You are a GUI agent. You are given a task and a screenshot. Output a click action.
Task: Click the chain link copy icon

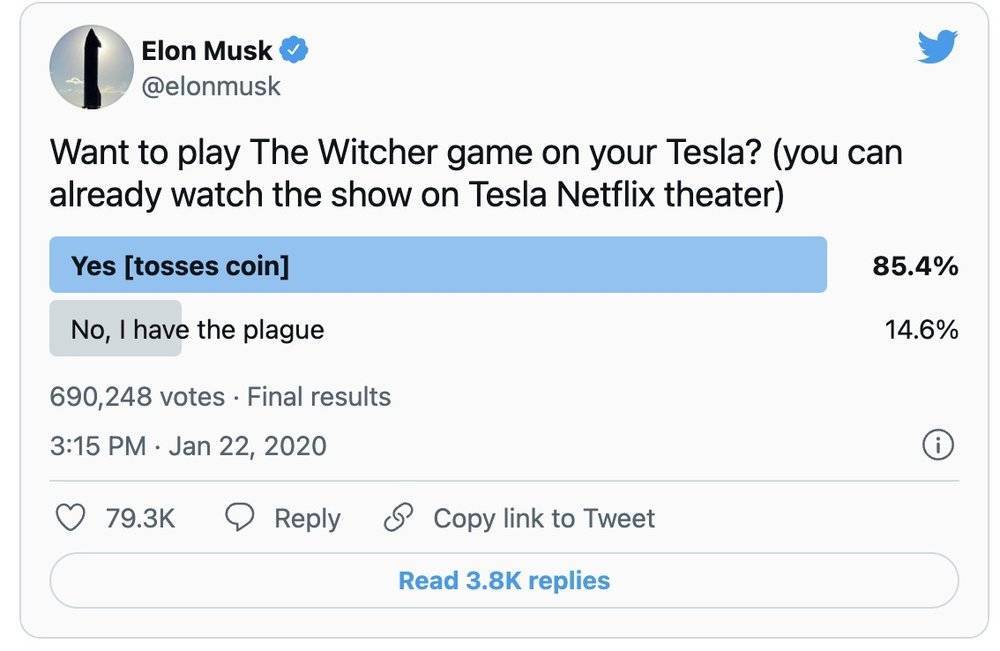399,518
